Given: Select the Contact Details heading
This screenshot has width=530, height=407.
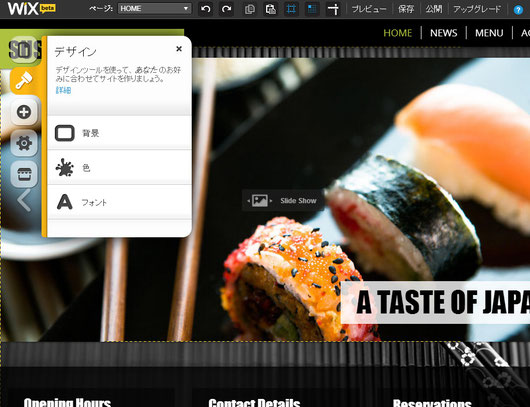Looking at the screenshot, I should (x=254, y=402).
